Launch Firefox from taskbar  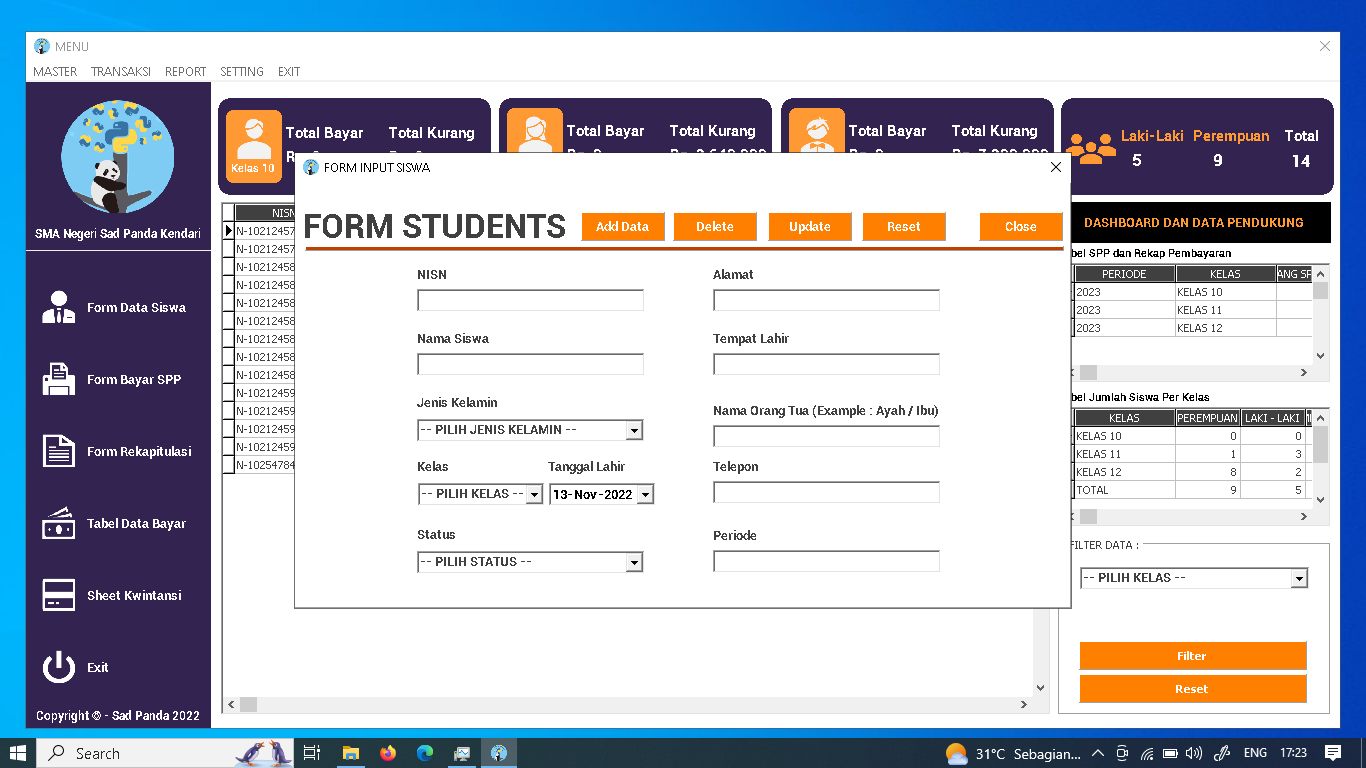[x=388, y=753]
